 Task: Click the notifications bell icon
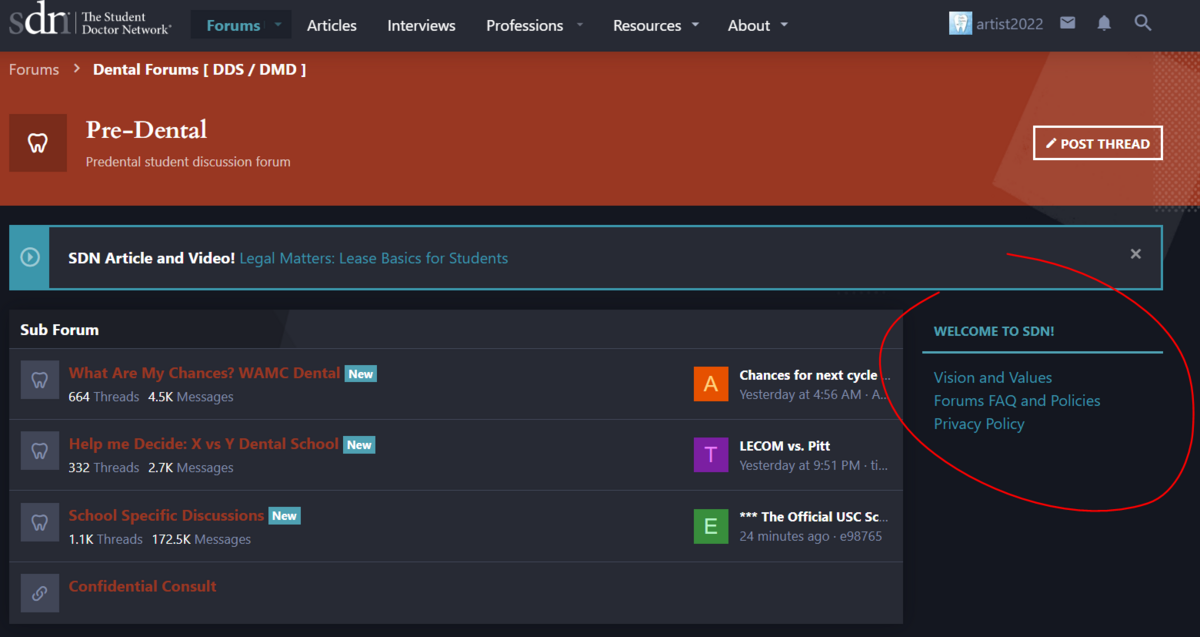(1104, 23)
